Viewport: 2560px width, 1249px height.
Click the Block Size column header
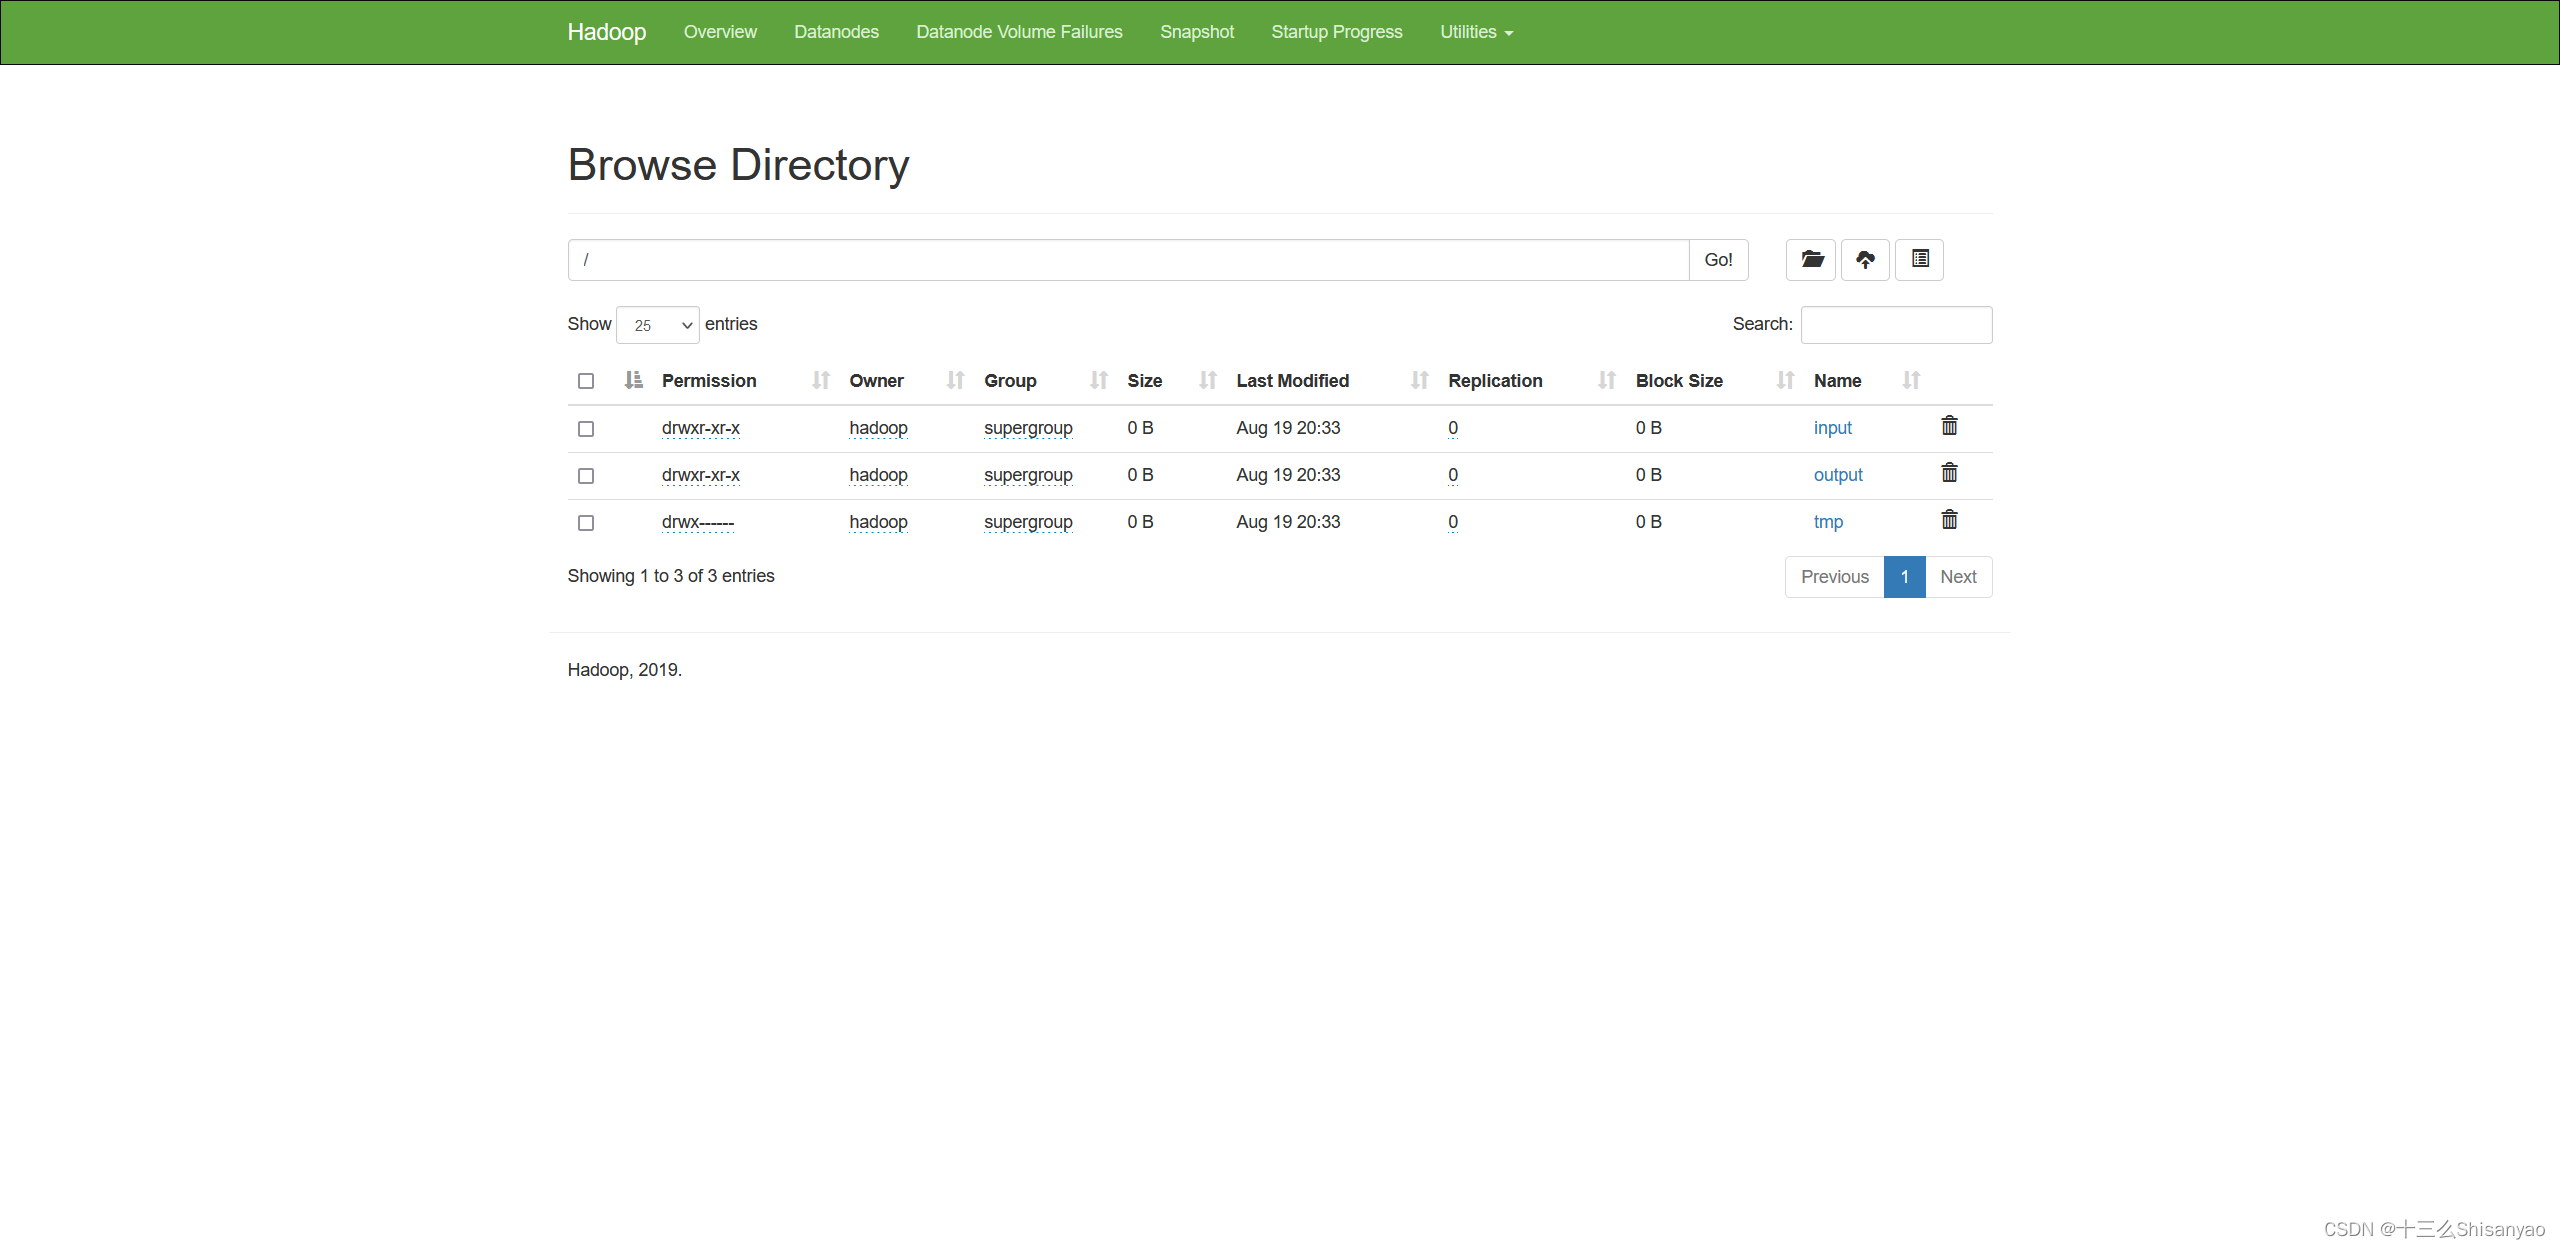pyautogui.click(x=1679, y=381)
